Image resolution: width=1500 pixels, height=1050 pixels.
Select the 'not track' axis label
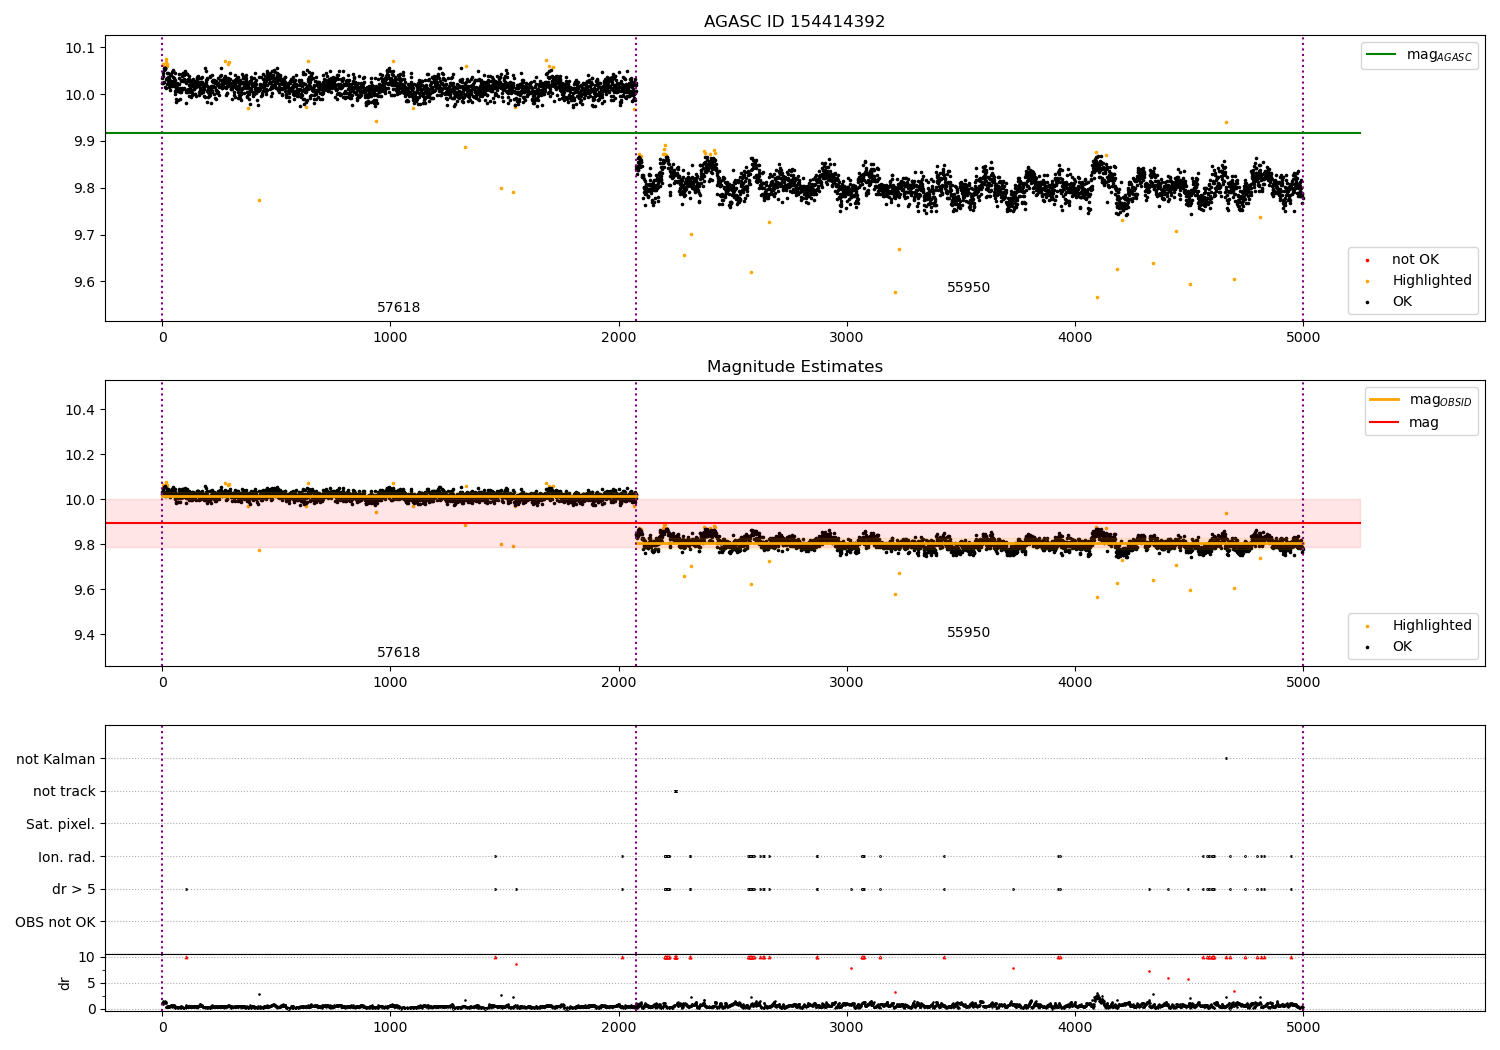coord(64,792)
